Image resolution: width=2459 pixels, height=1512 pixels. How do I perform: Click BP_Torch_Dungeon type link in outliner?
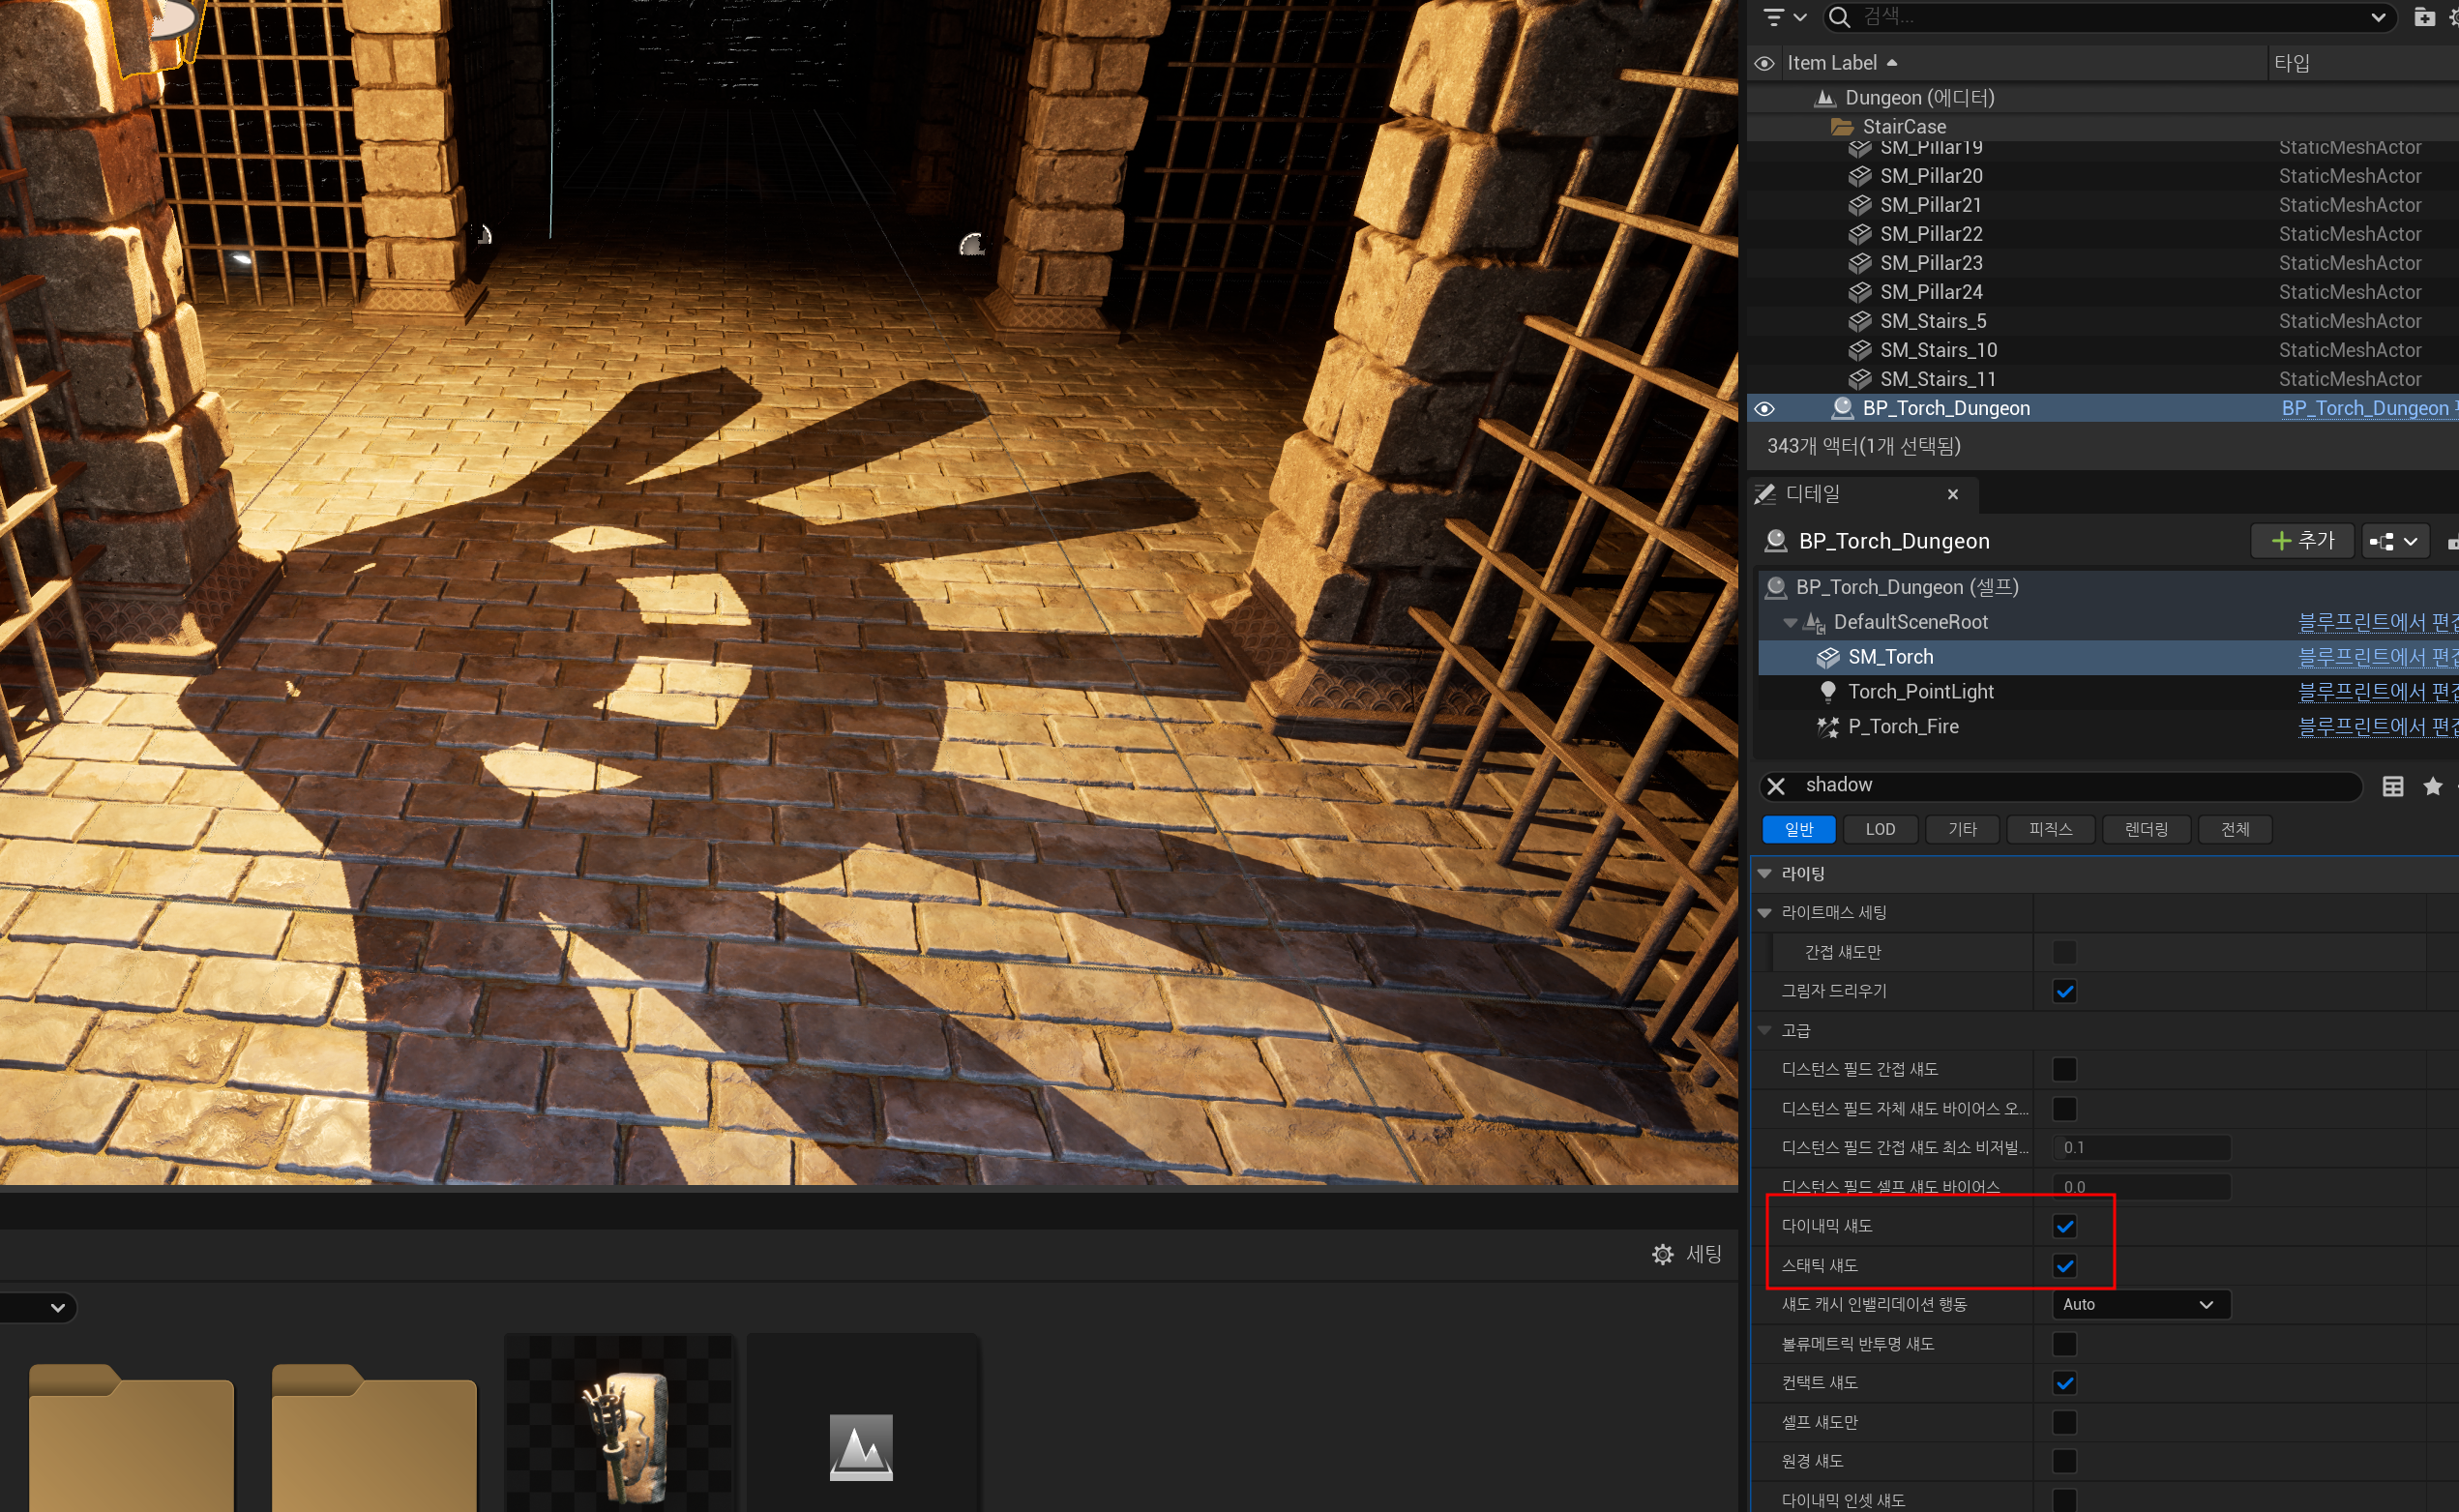tap(2364, 409)
